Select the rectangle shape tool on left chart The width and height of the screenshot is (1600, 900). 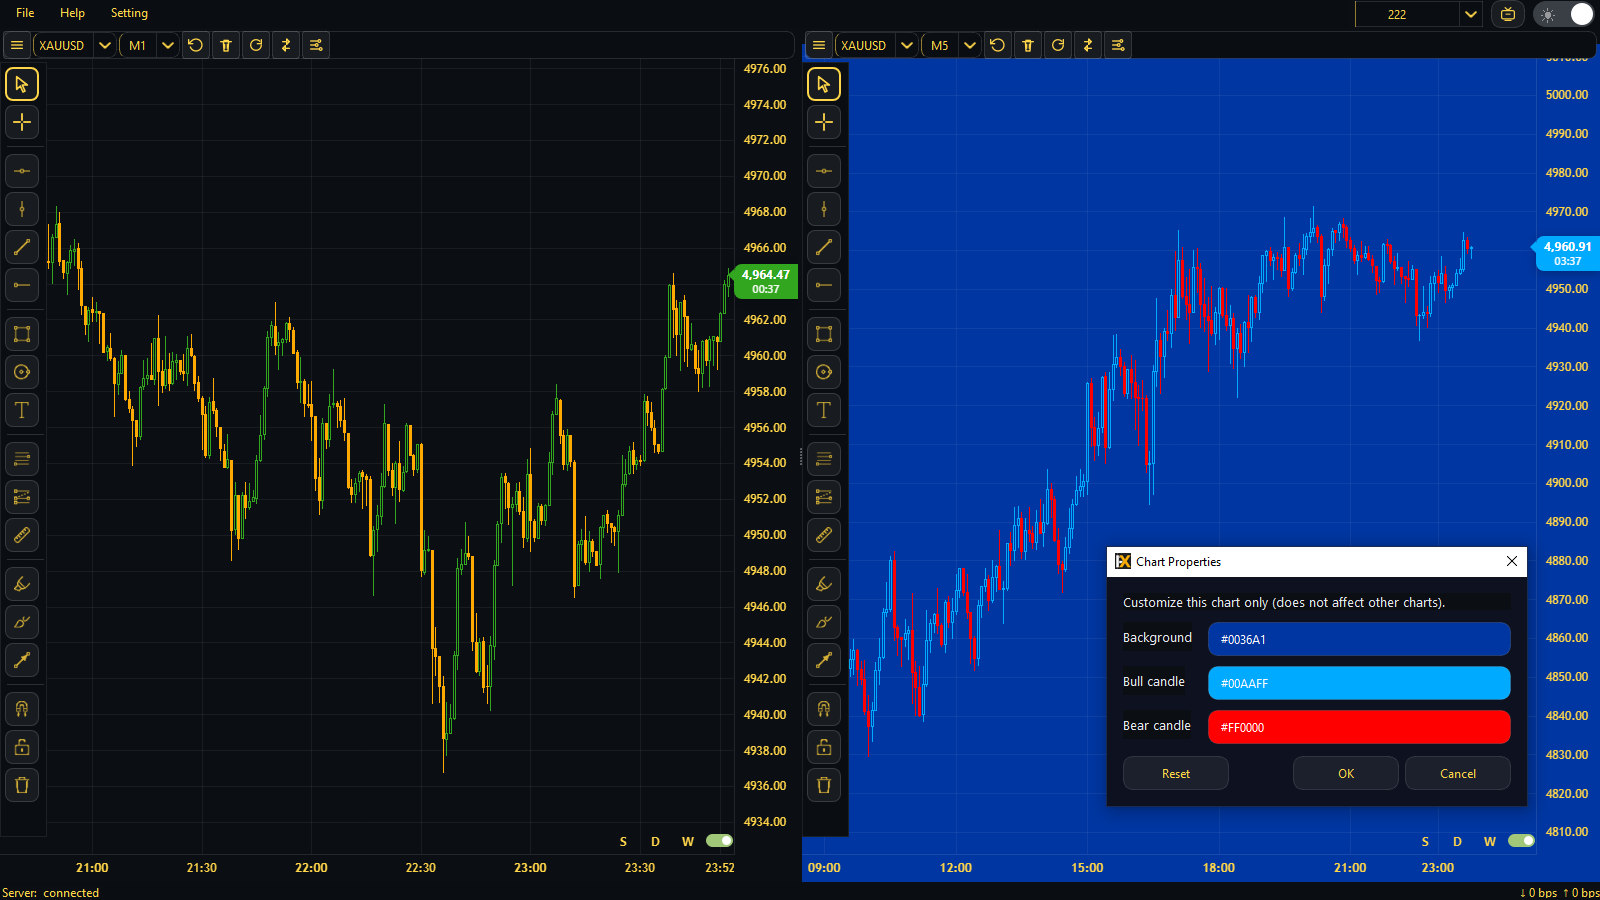point(22,334)
